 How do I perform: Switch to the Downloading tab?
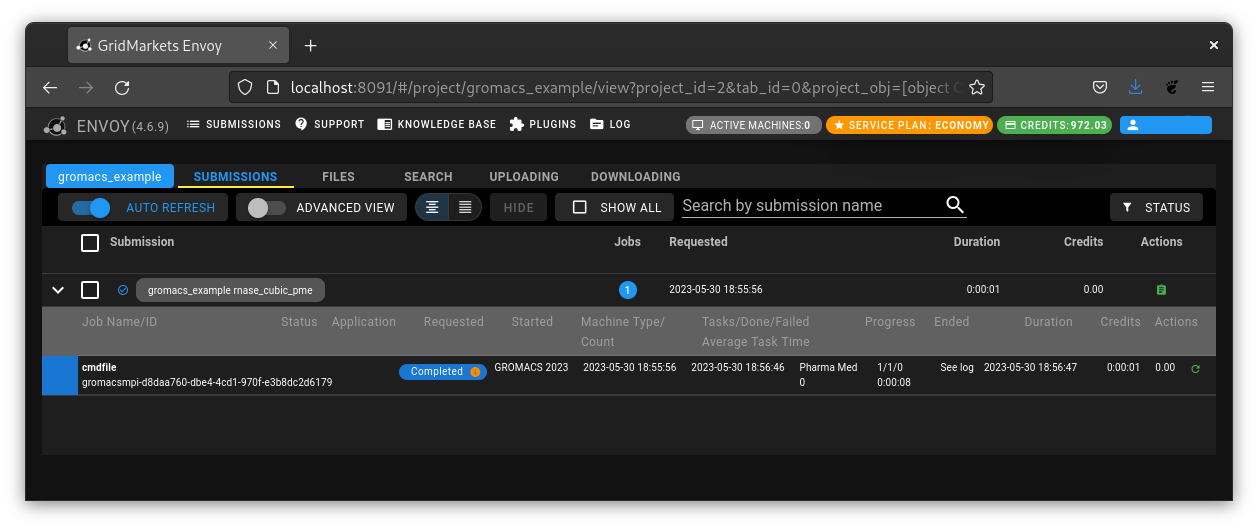point(636,177)
